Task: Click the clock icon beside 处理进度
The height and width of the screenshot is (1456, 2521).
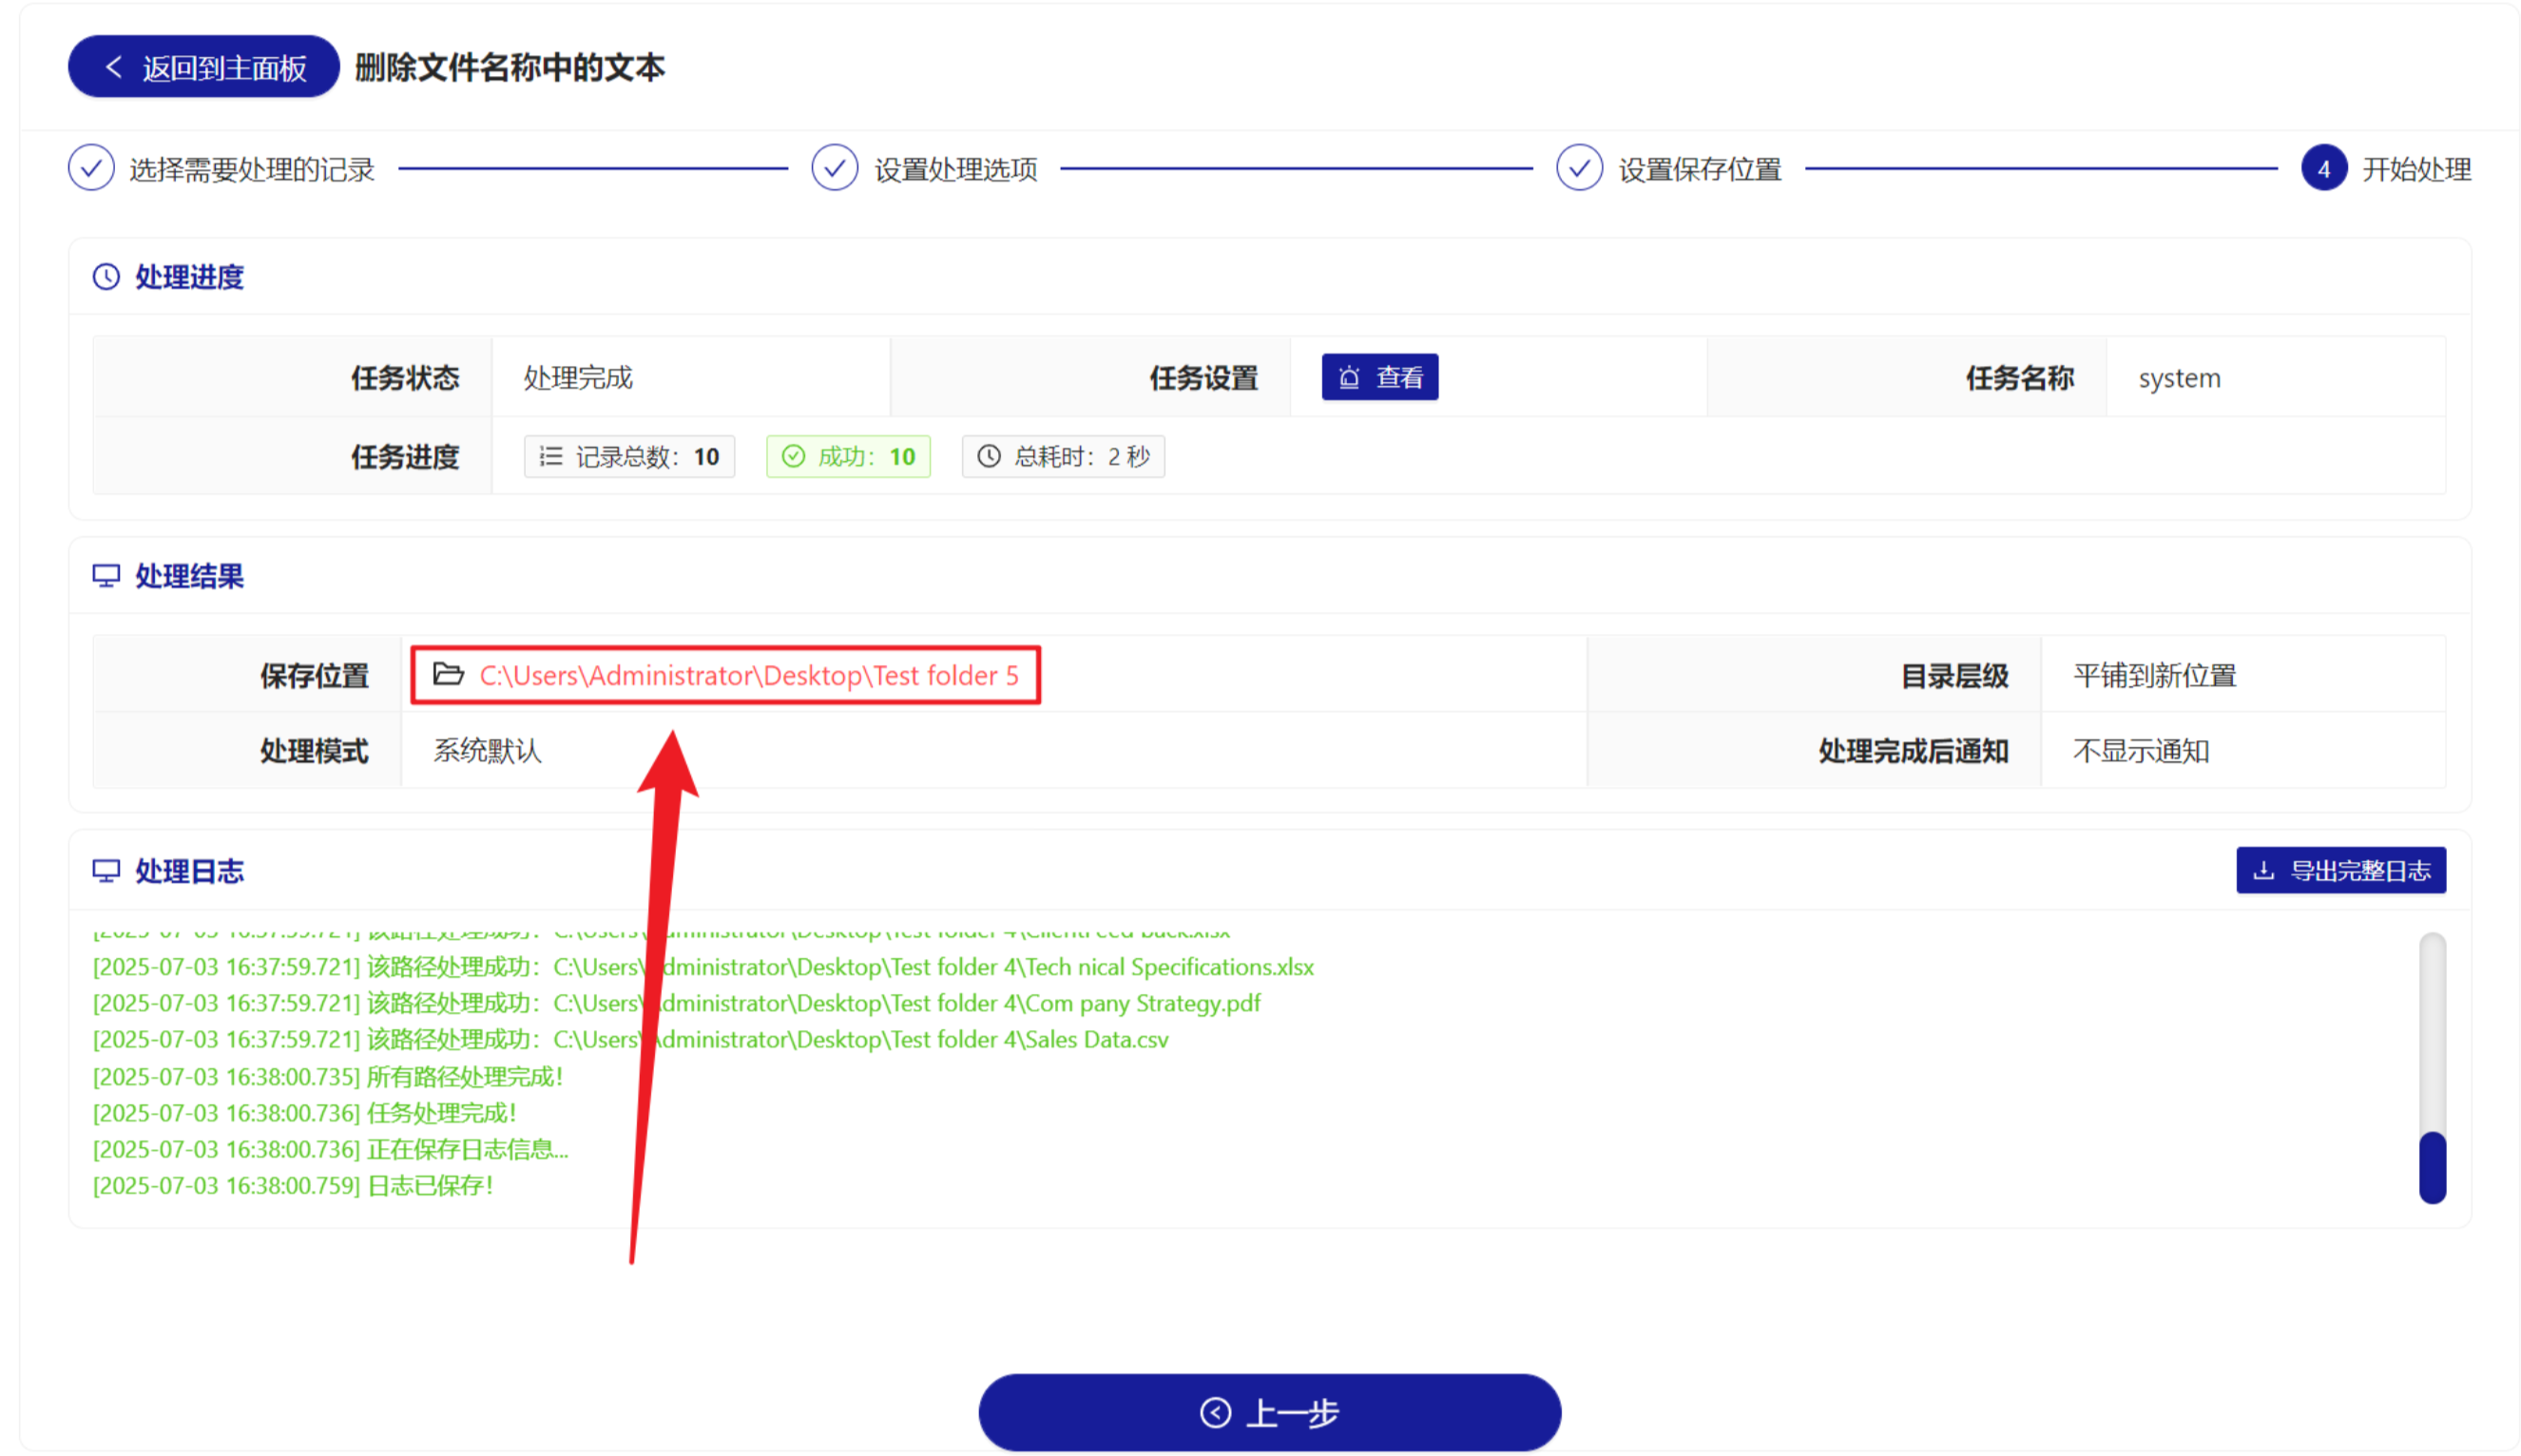Action: point(106,276)
